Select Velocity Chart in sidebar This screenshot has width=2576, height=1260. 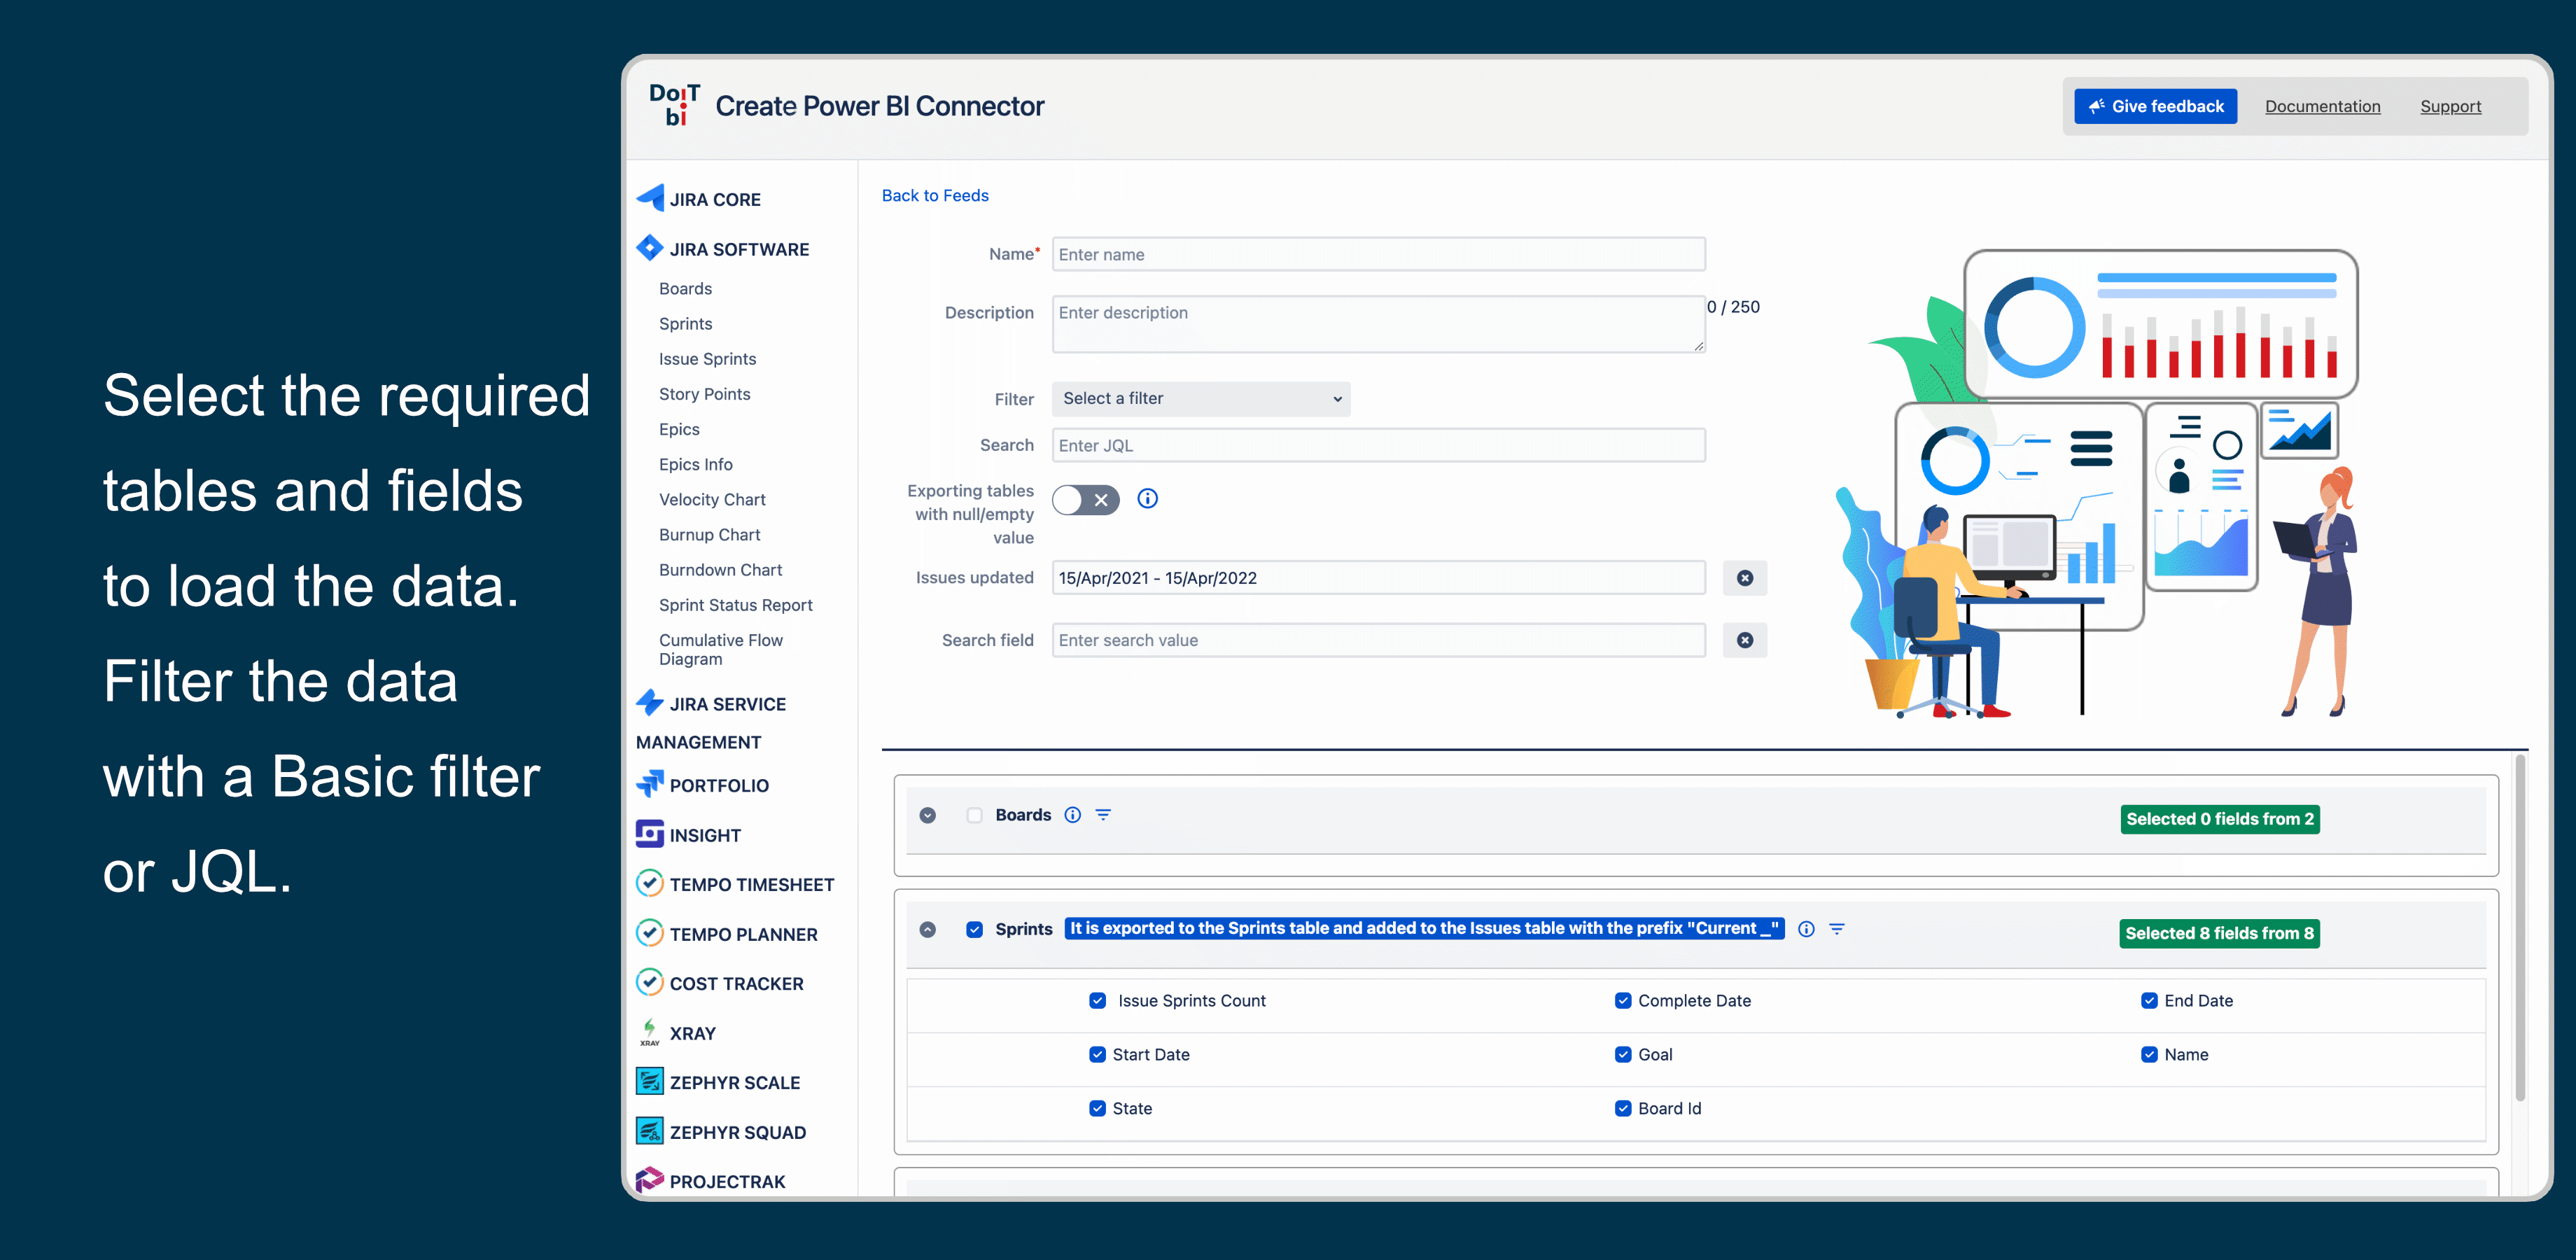(x=712, y=500)
